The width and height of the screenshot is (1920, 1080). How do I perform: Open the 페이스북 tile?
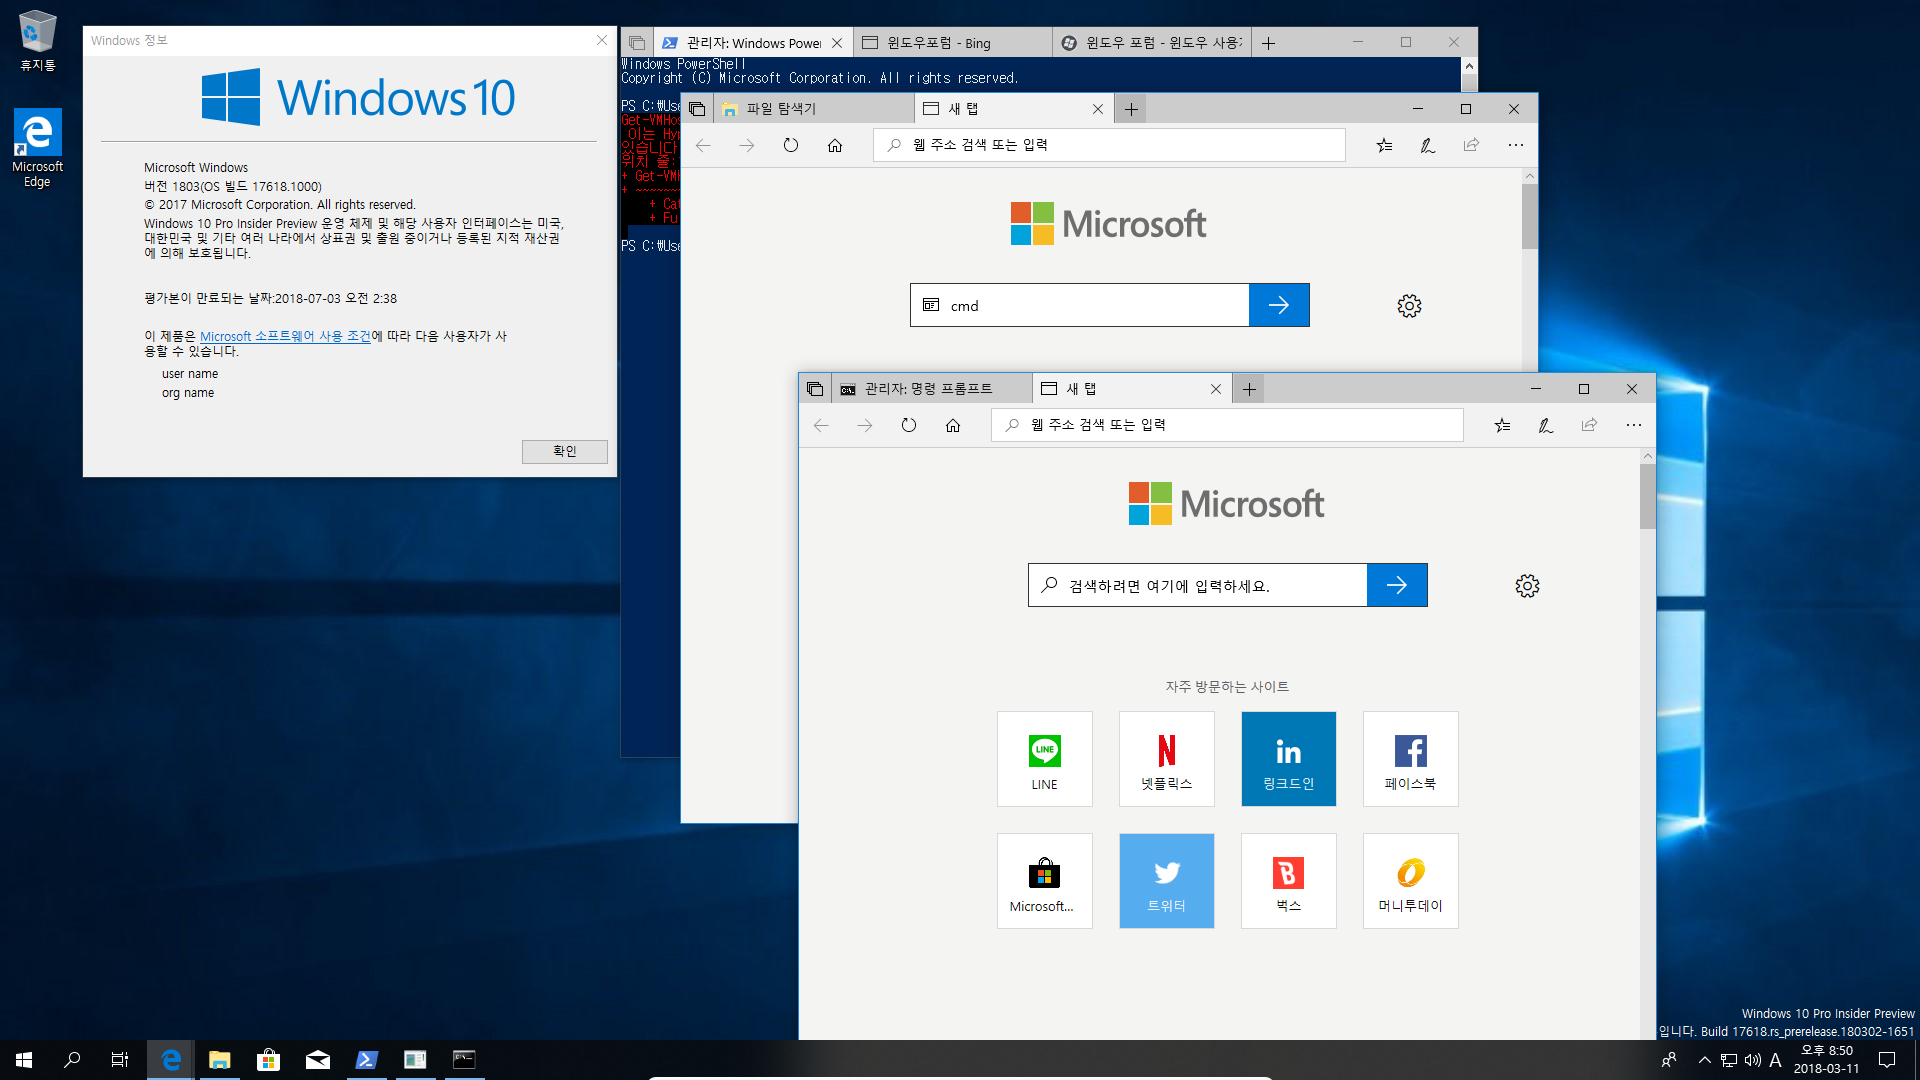click(x=1410, y=759)
